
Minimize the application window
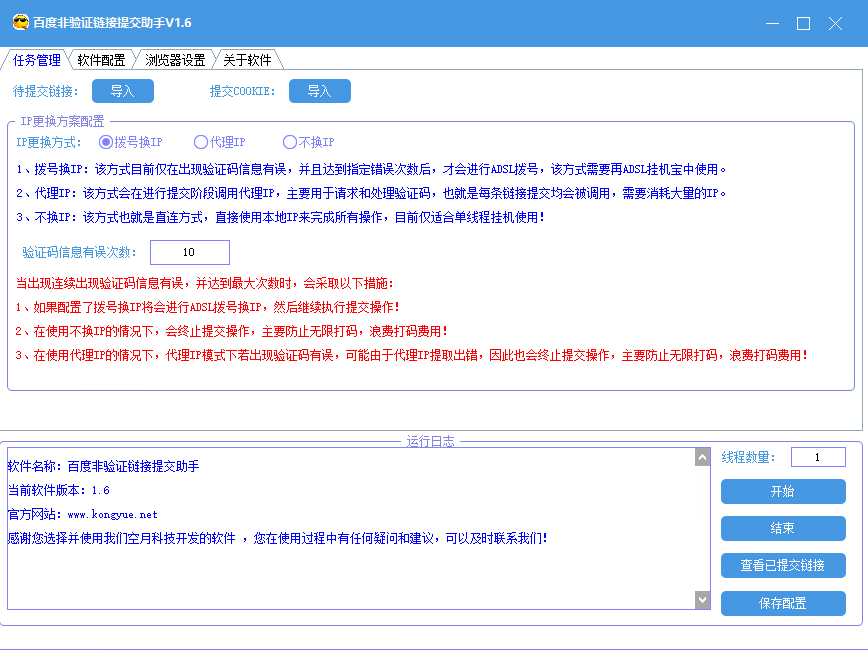[772, 23]
